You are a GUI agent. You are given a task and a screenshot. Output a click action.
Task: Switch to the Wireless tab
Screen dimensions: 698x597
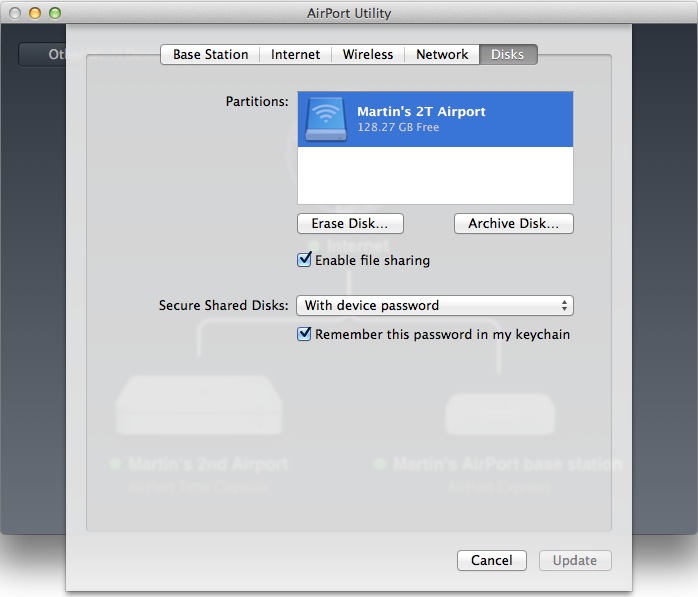[x=368, y=54]
